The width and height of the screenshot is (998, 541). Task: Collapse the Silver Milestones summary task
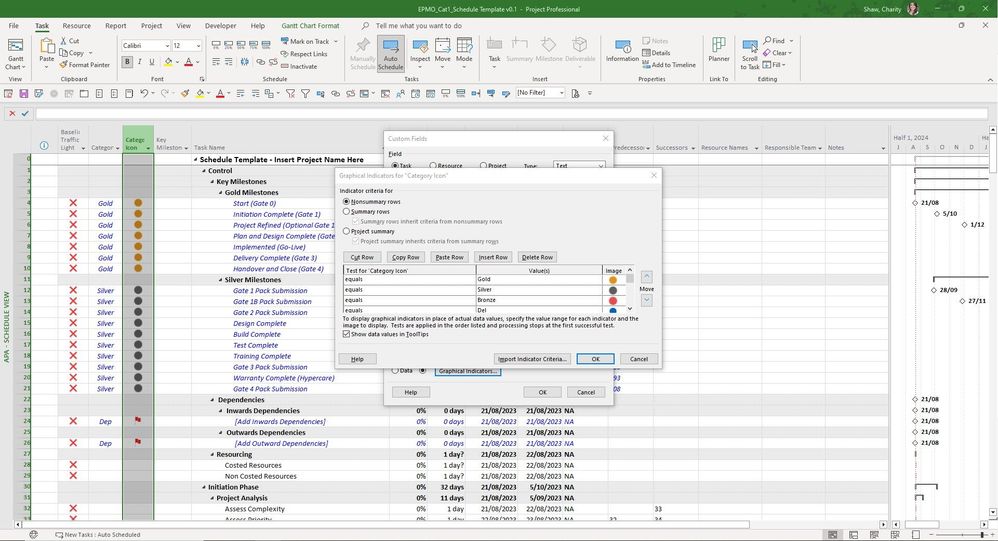[x=220, y=280]
